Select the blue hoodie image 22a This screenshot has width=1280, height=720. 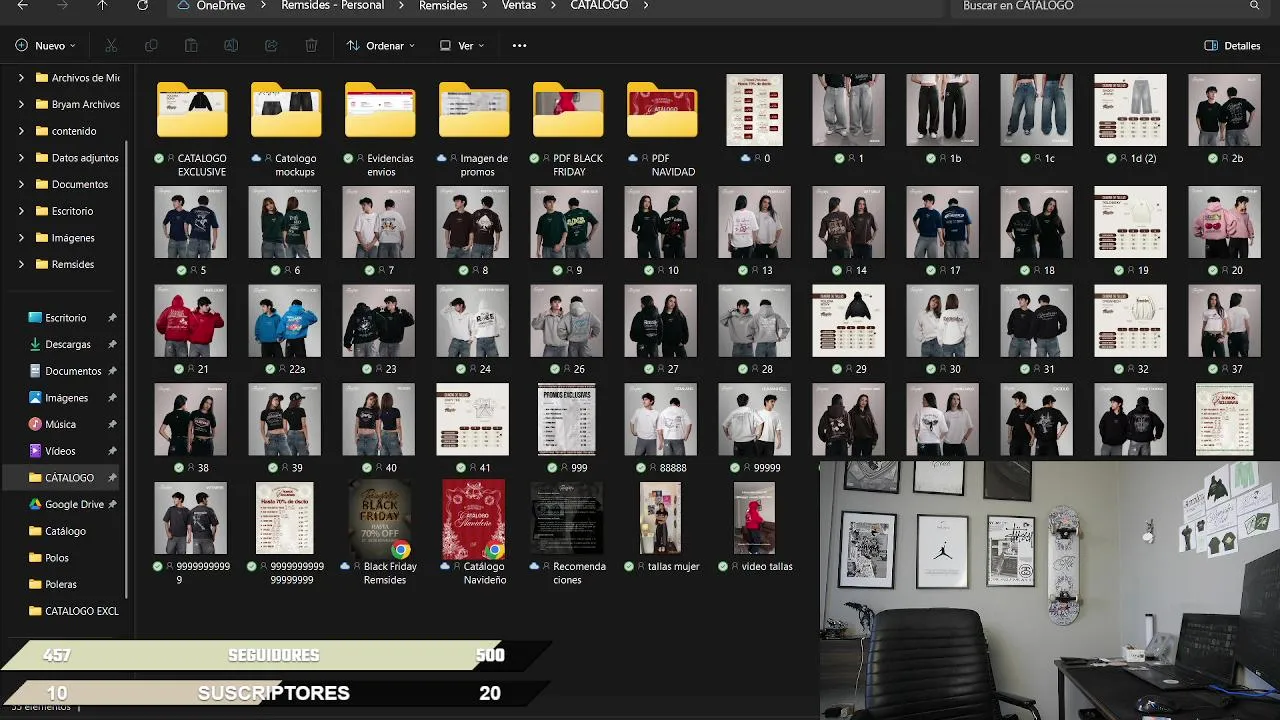285,321
